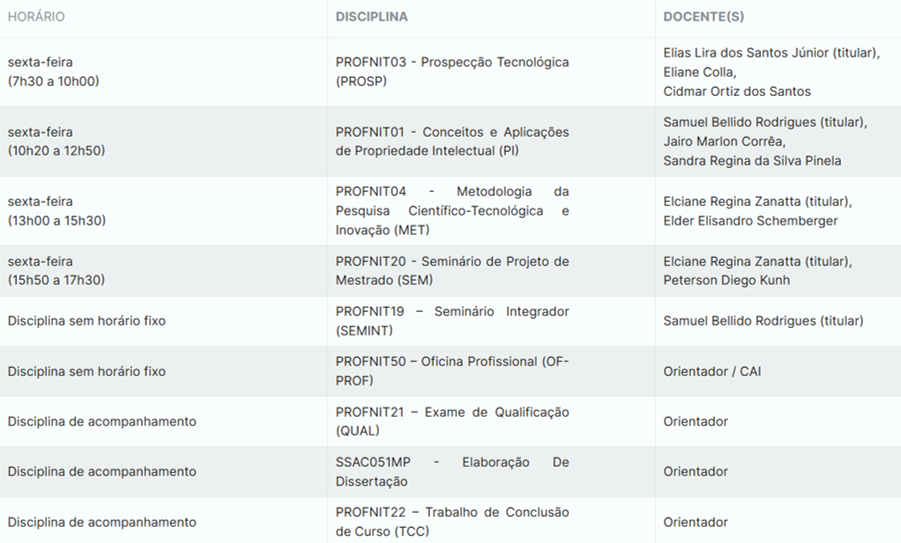Click the HORÁRIO column header

[x=36, y=17]
